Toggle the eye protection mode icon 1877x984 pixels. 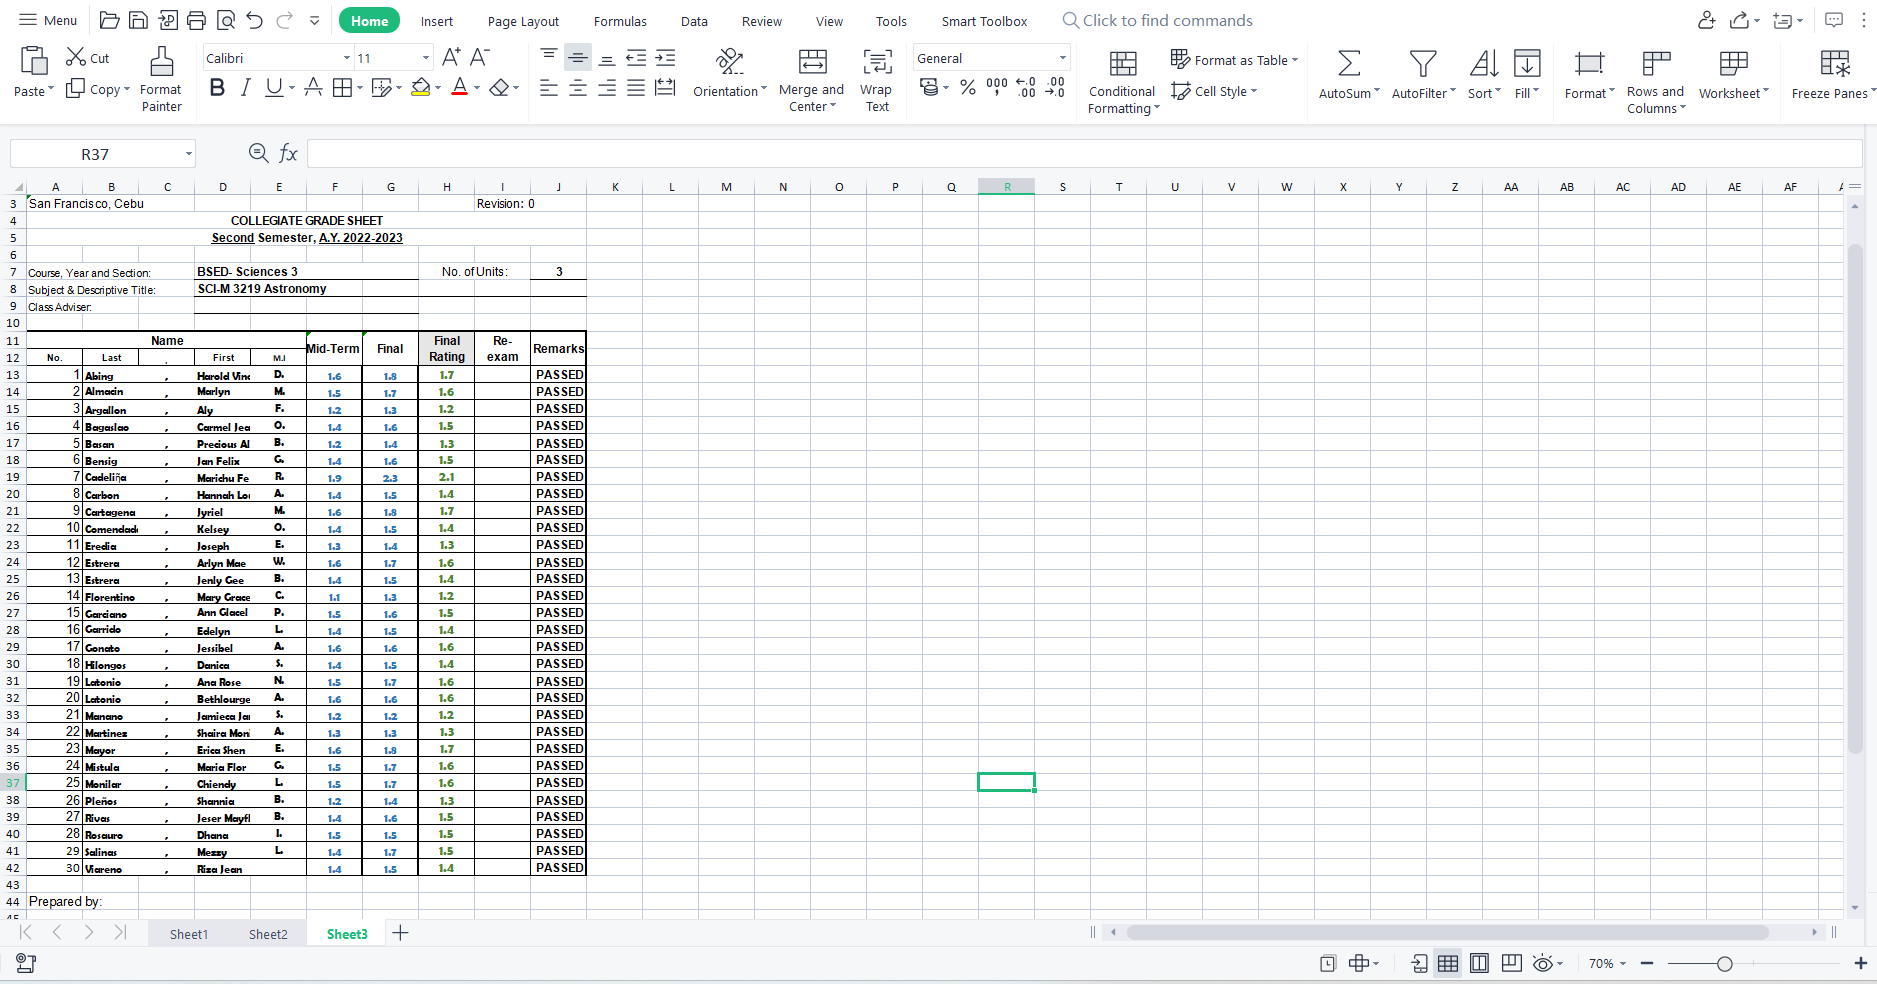1542,963
